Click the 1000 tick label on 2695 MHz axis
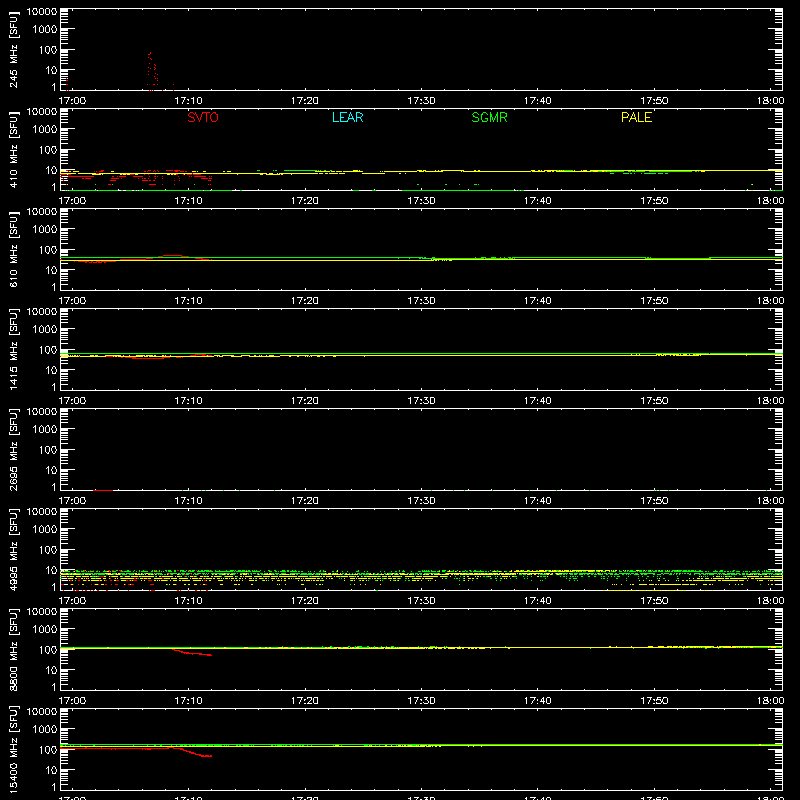 point(44,430)
